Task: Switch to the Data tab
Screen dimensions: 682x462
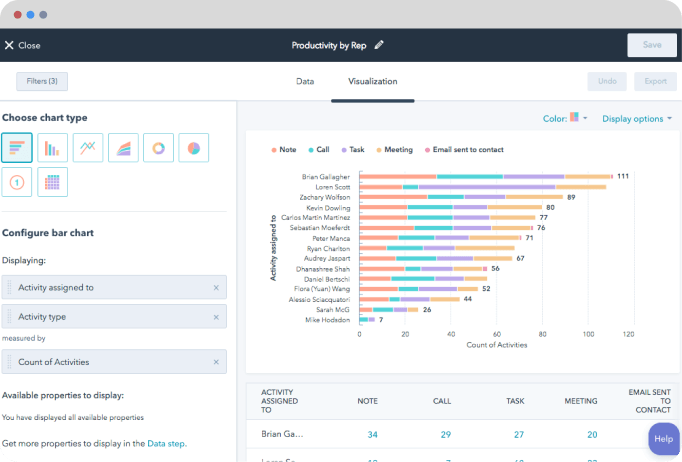Action: click(305, 81)
